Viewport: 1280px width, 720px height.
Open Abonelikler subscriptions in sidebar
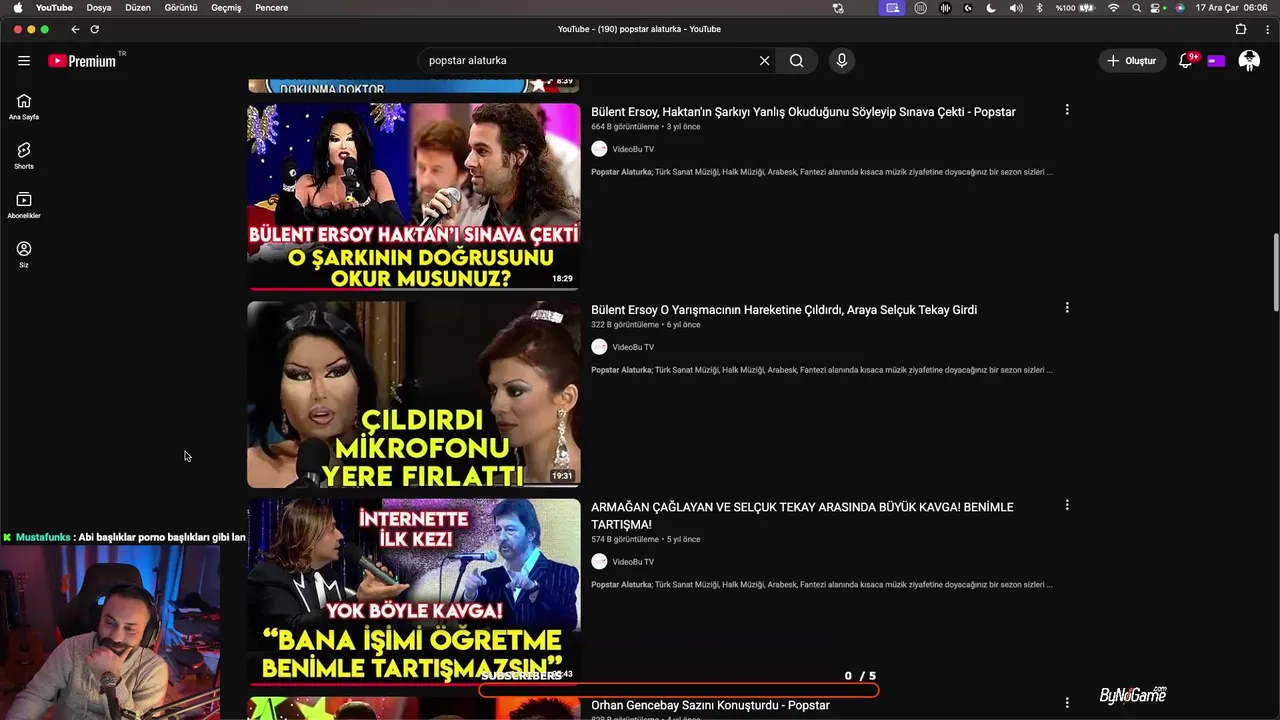[24, 205]
